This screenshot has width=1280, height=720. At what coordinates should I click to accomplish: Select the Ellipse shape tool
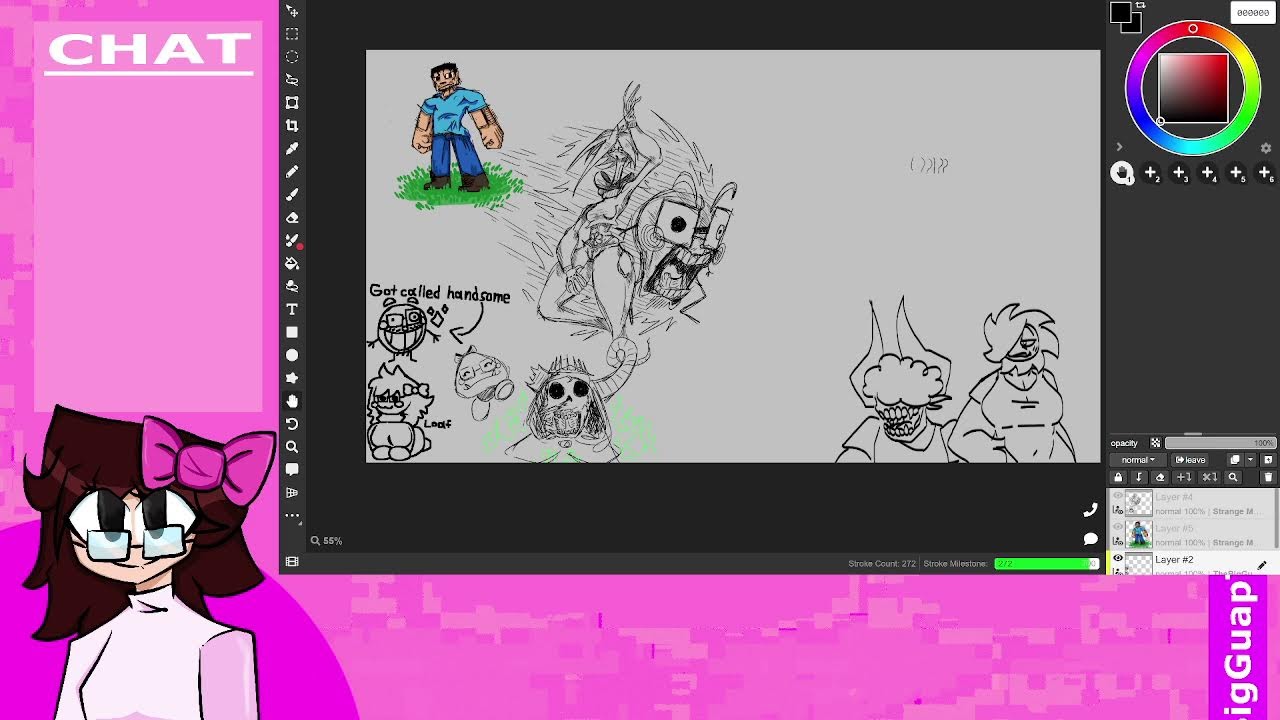tap(292, 355)
